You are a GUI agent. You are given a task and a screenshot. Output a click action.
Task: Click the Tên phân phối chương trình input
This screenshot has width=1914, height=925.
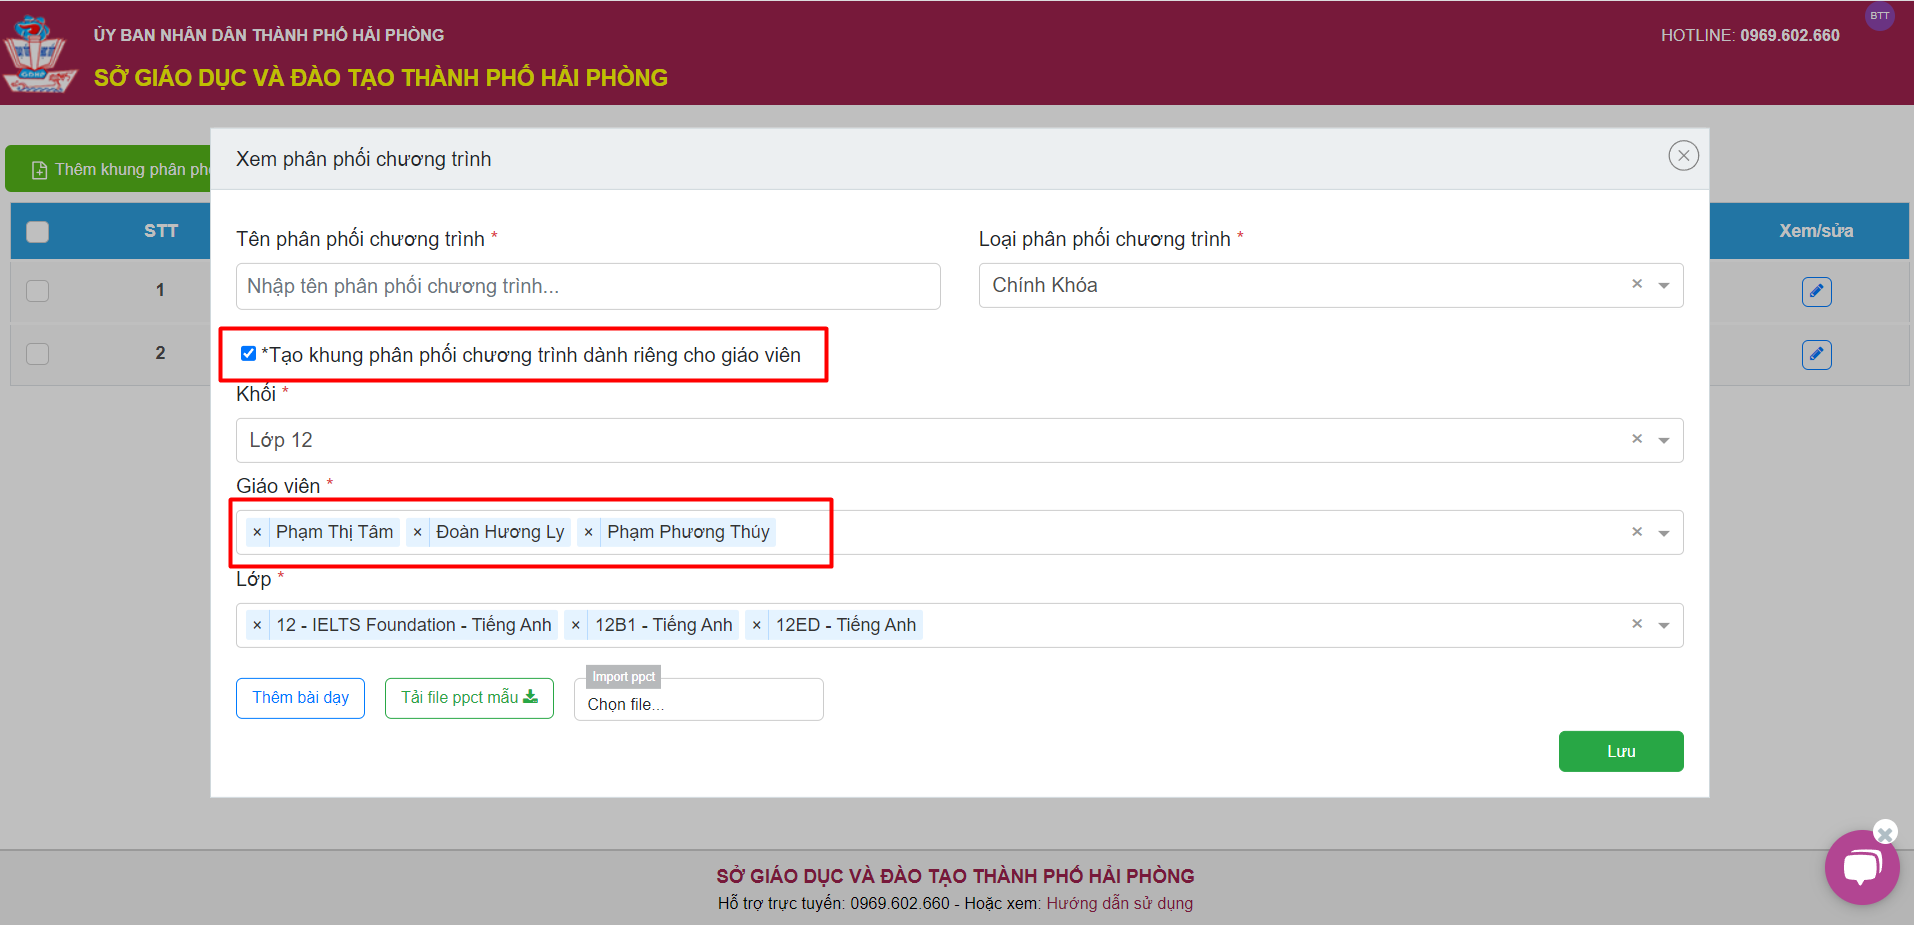(x=588, y=286)
